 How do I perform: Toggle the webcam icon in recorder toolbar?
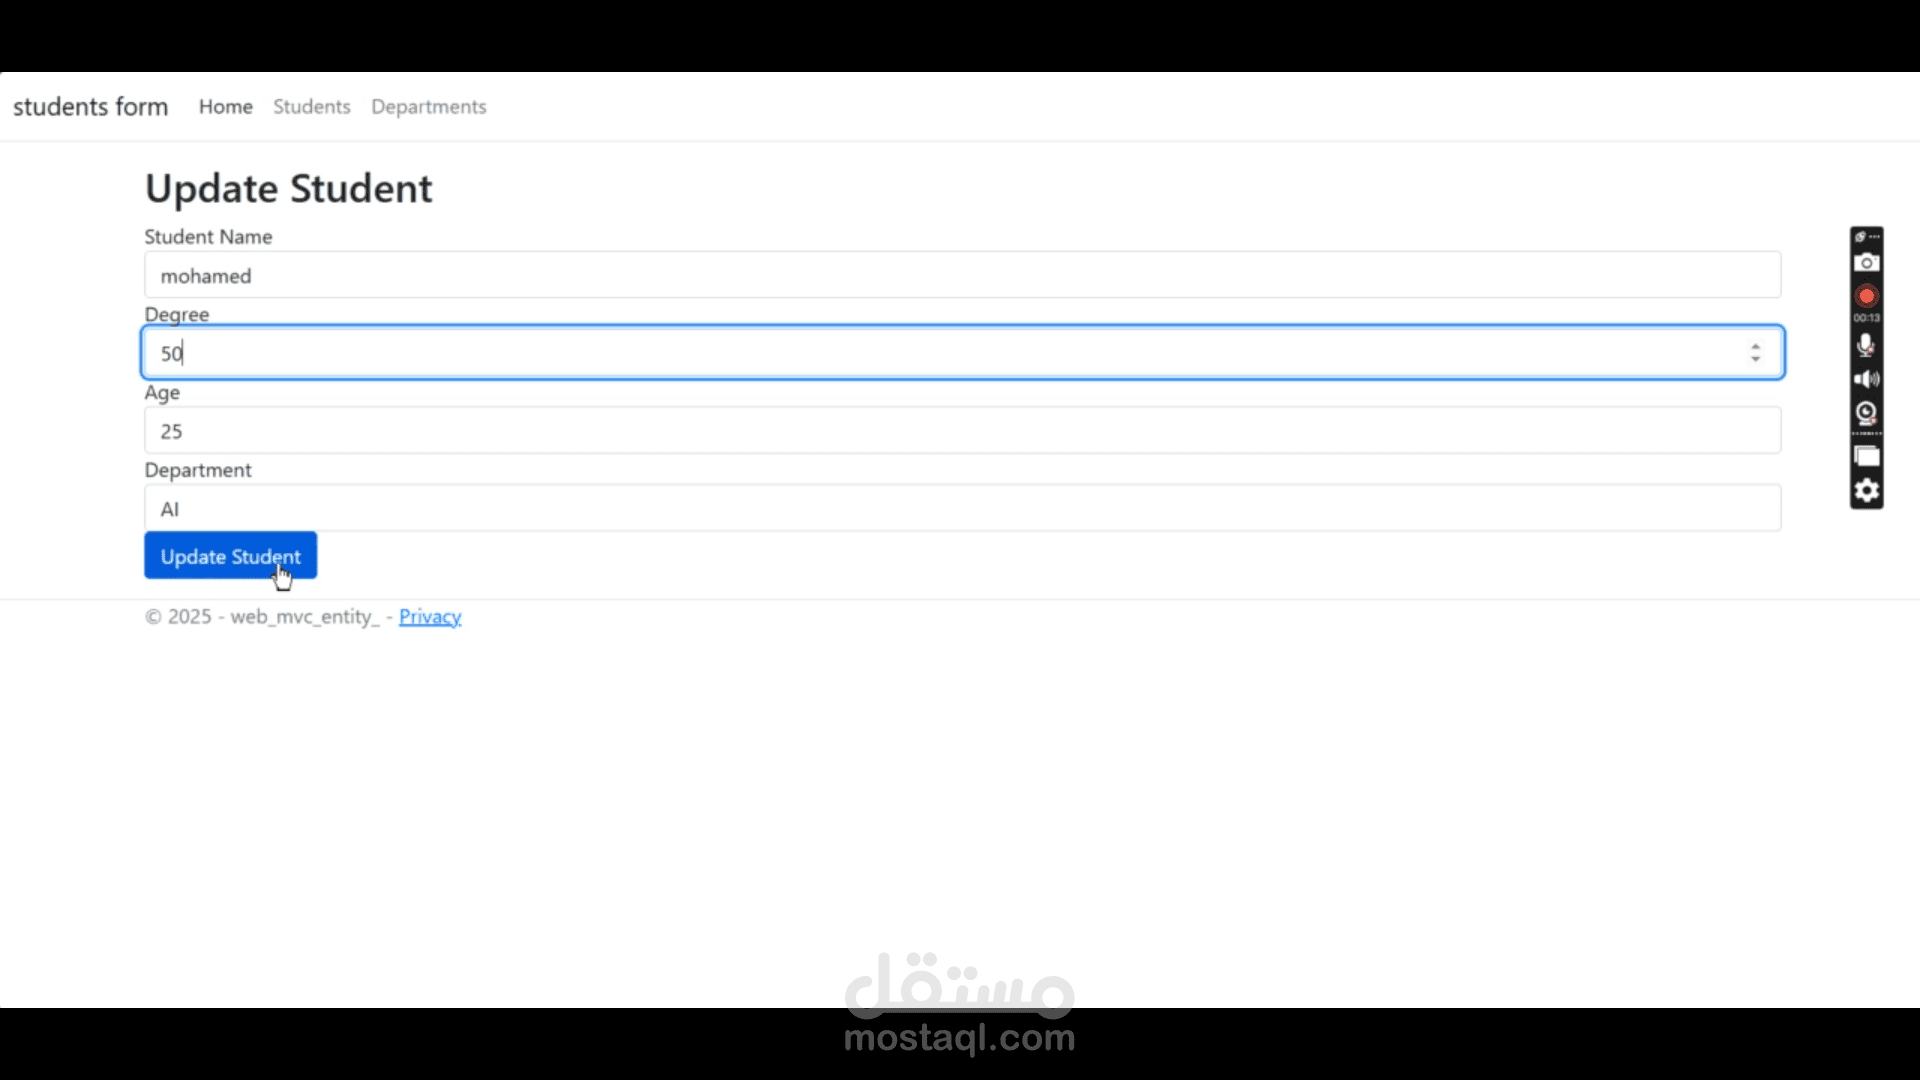click(1866, 412)
